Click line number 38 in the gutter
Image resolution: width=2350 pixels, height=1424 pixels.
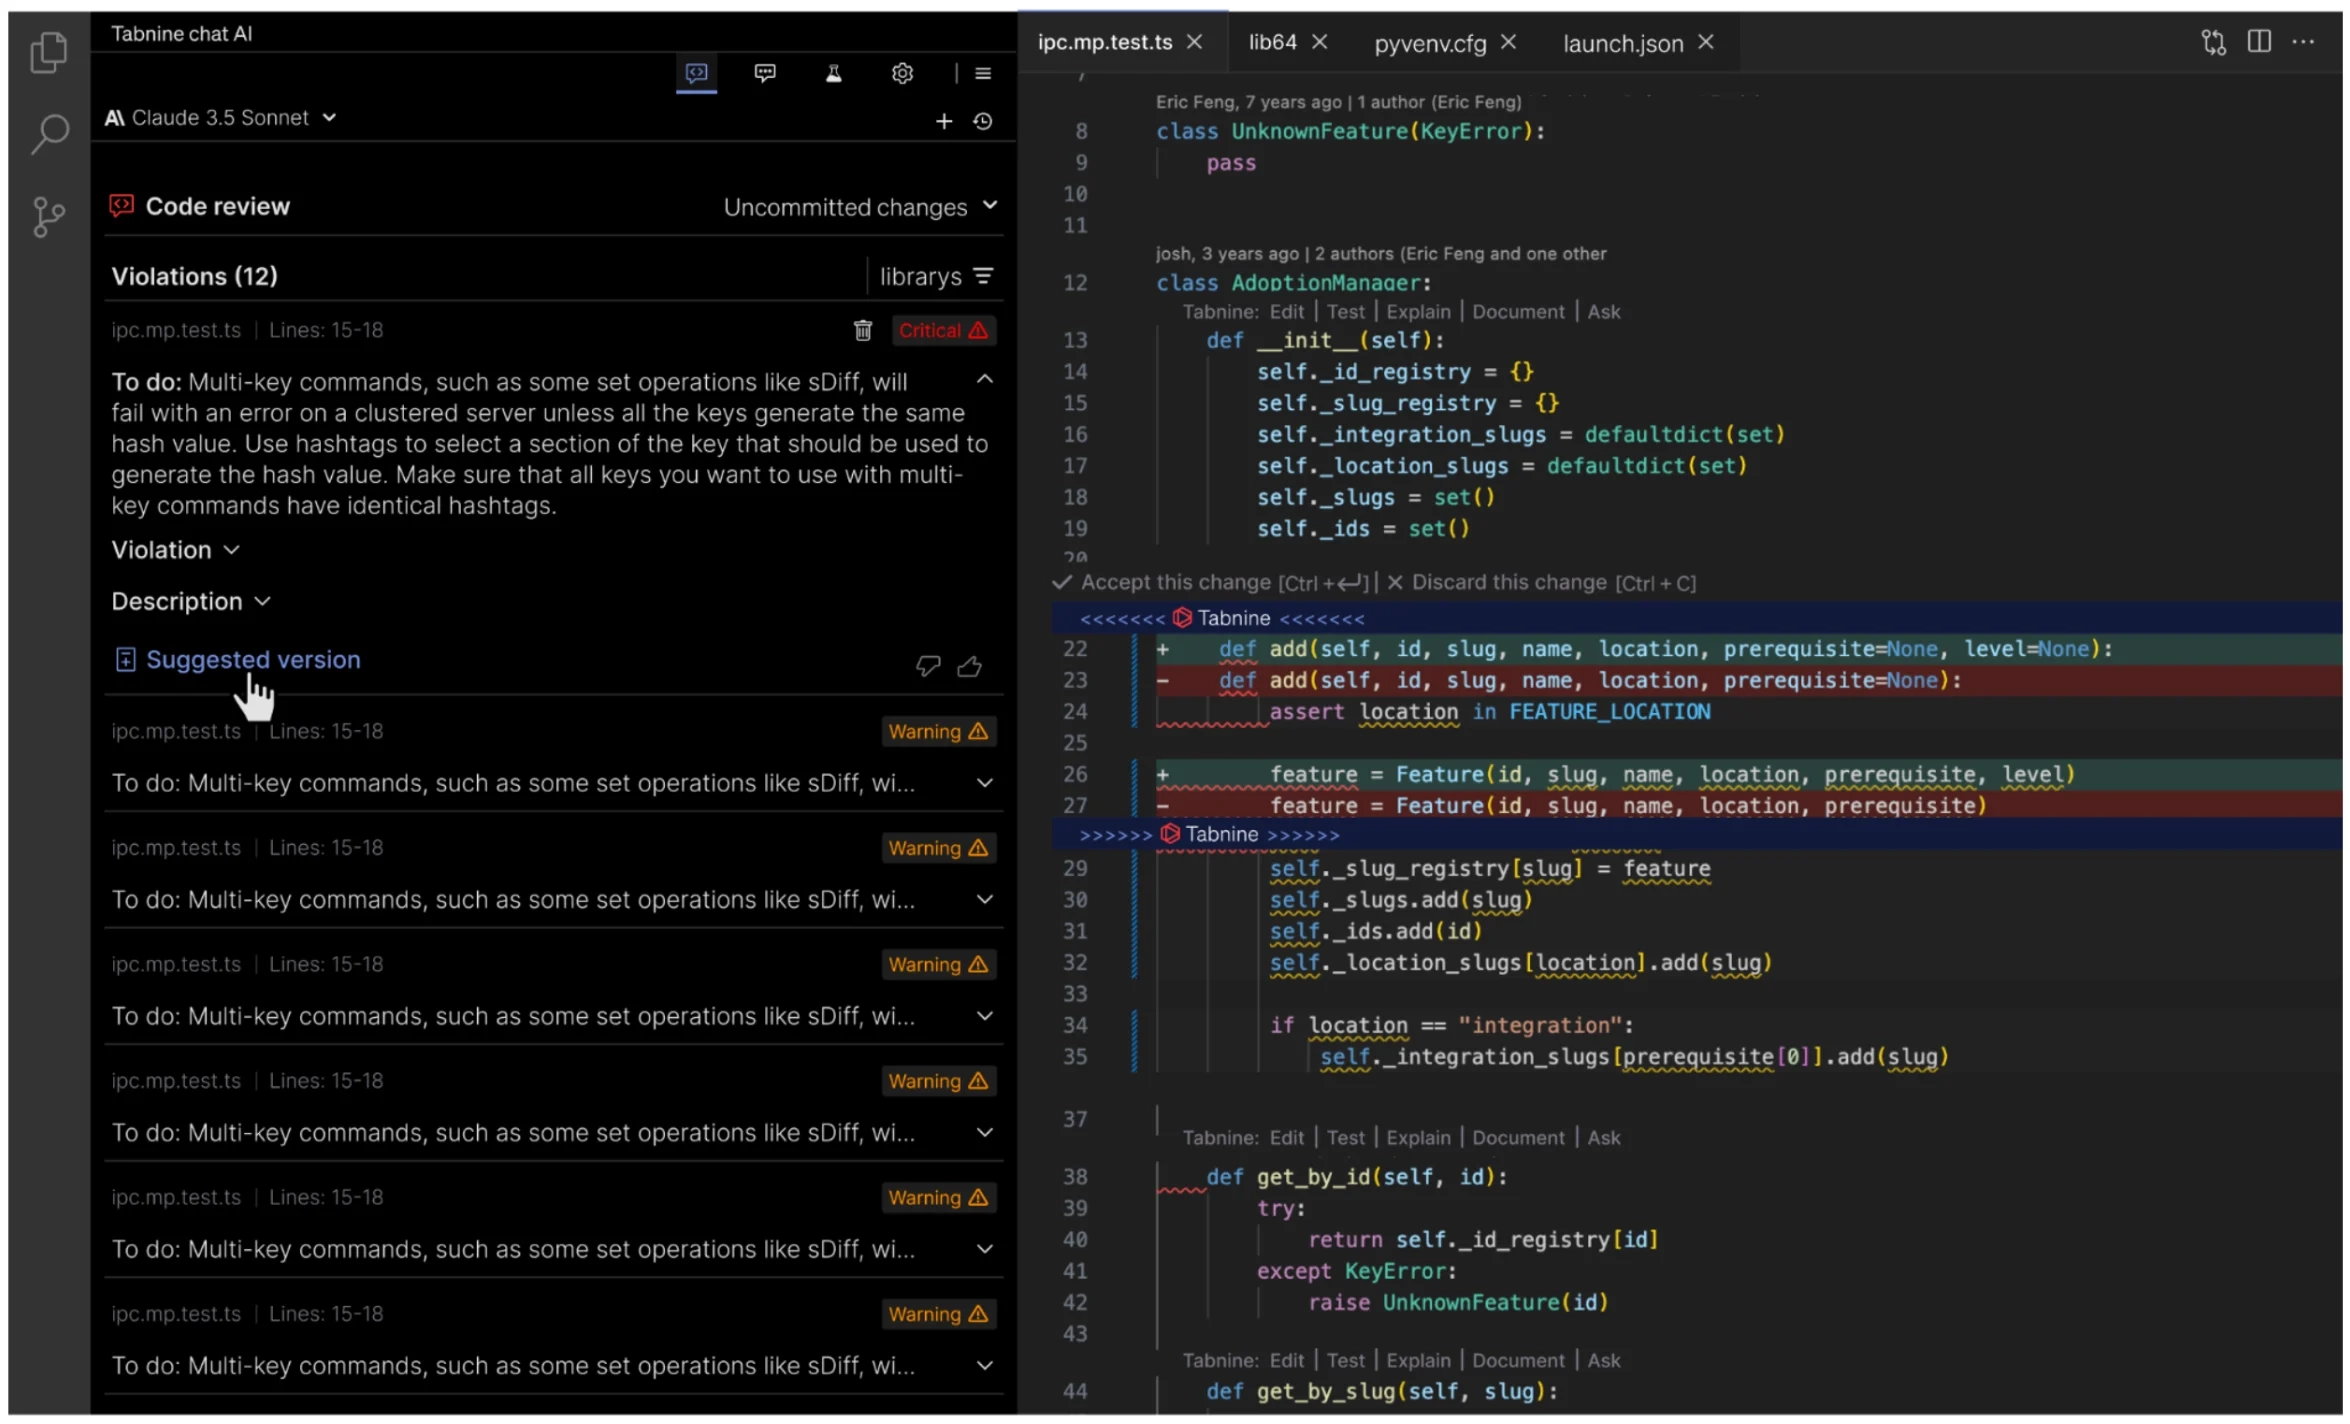point(1075,1177)
